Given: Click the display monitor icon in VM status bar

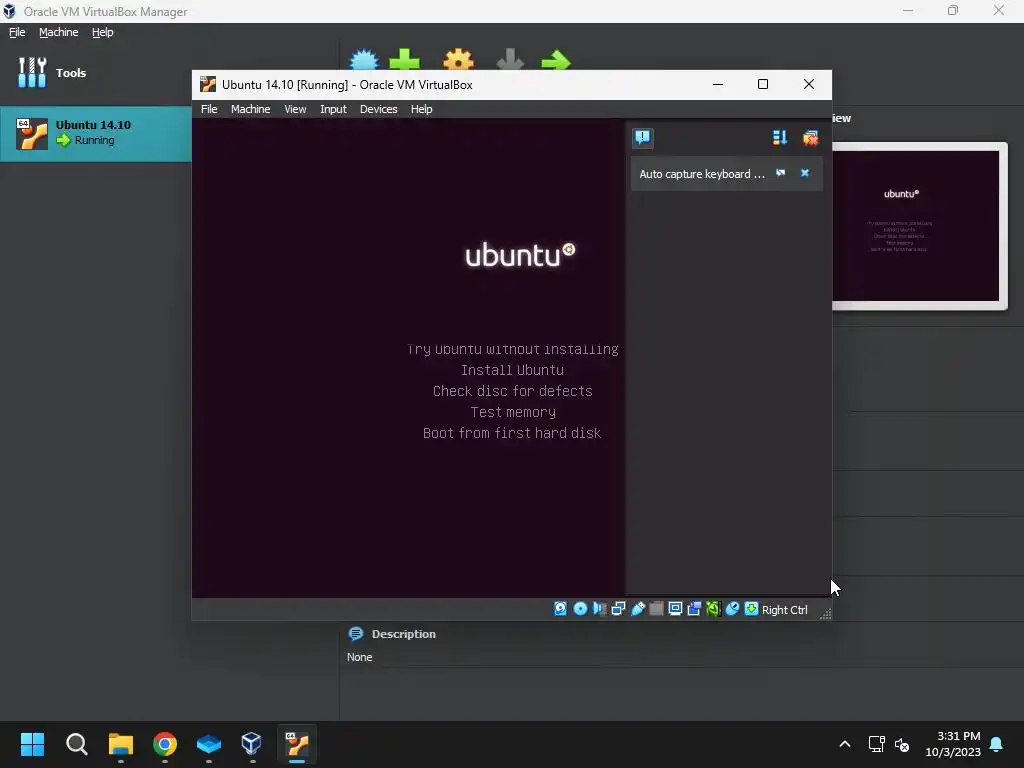Looking at the screenshot, I should pos(675,609).
